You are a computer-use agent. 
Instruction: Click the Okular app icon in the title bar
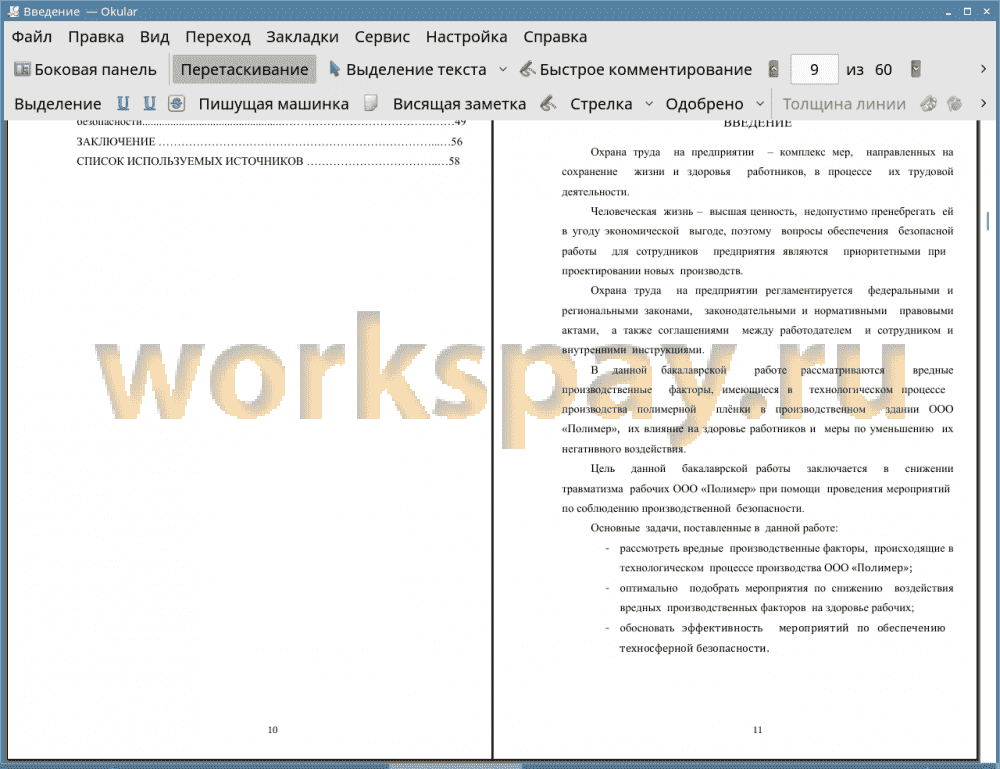[13, 11]
